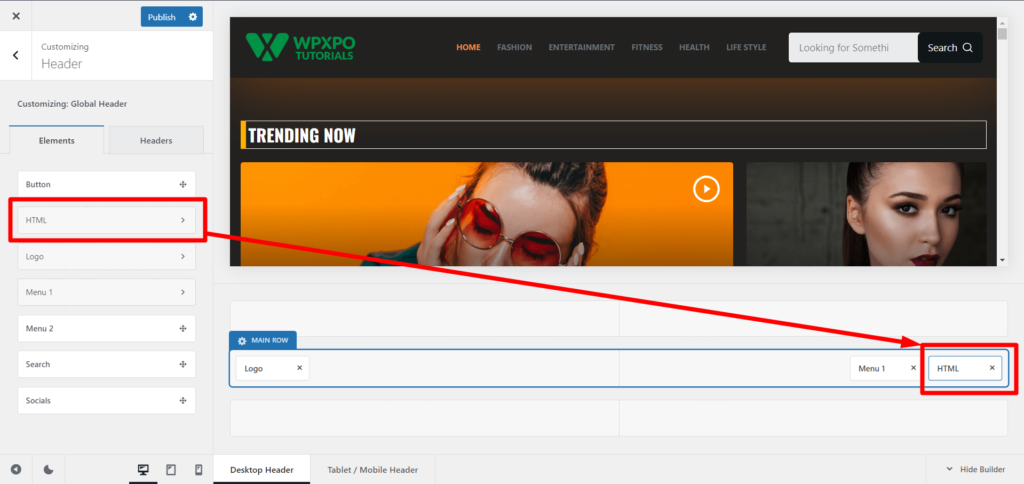Open the sunglasses woman featured image
This screenshot has height=484, width=1024.
click(487, 214)
